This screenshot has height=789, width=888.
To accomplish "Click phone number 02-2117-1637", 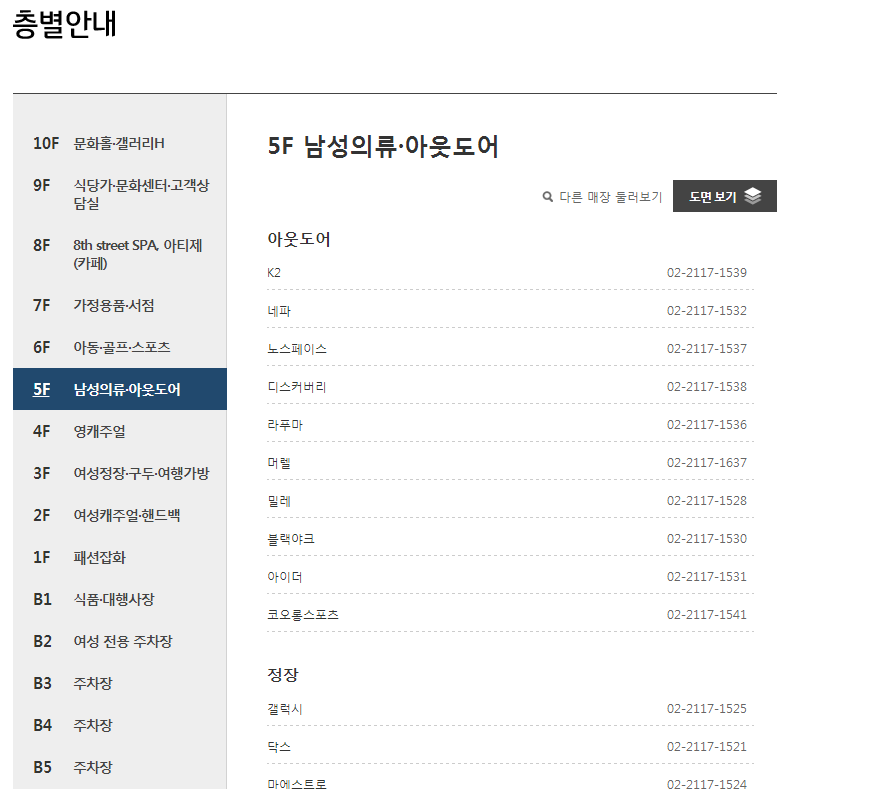I will [x=707, y=462].
